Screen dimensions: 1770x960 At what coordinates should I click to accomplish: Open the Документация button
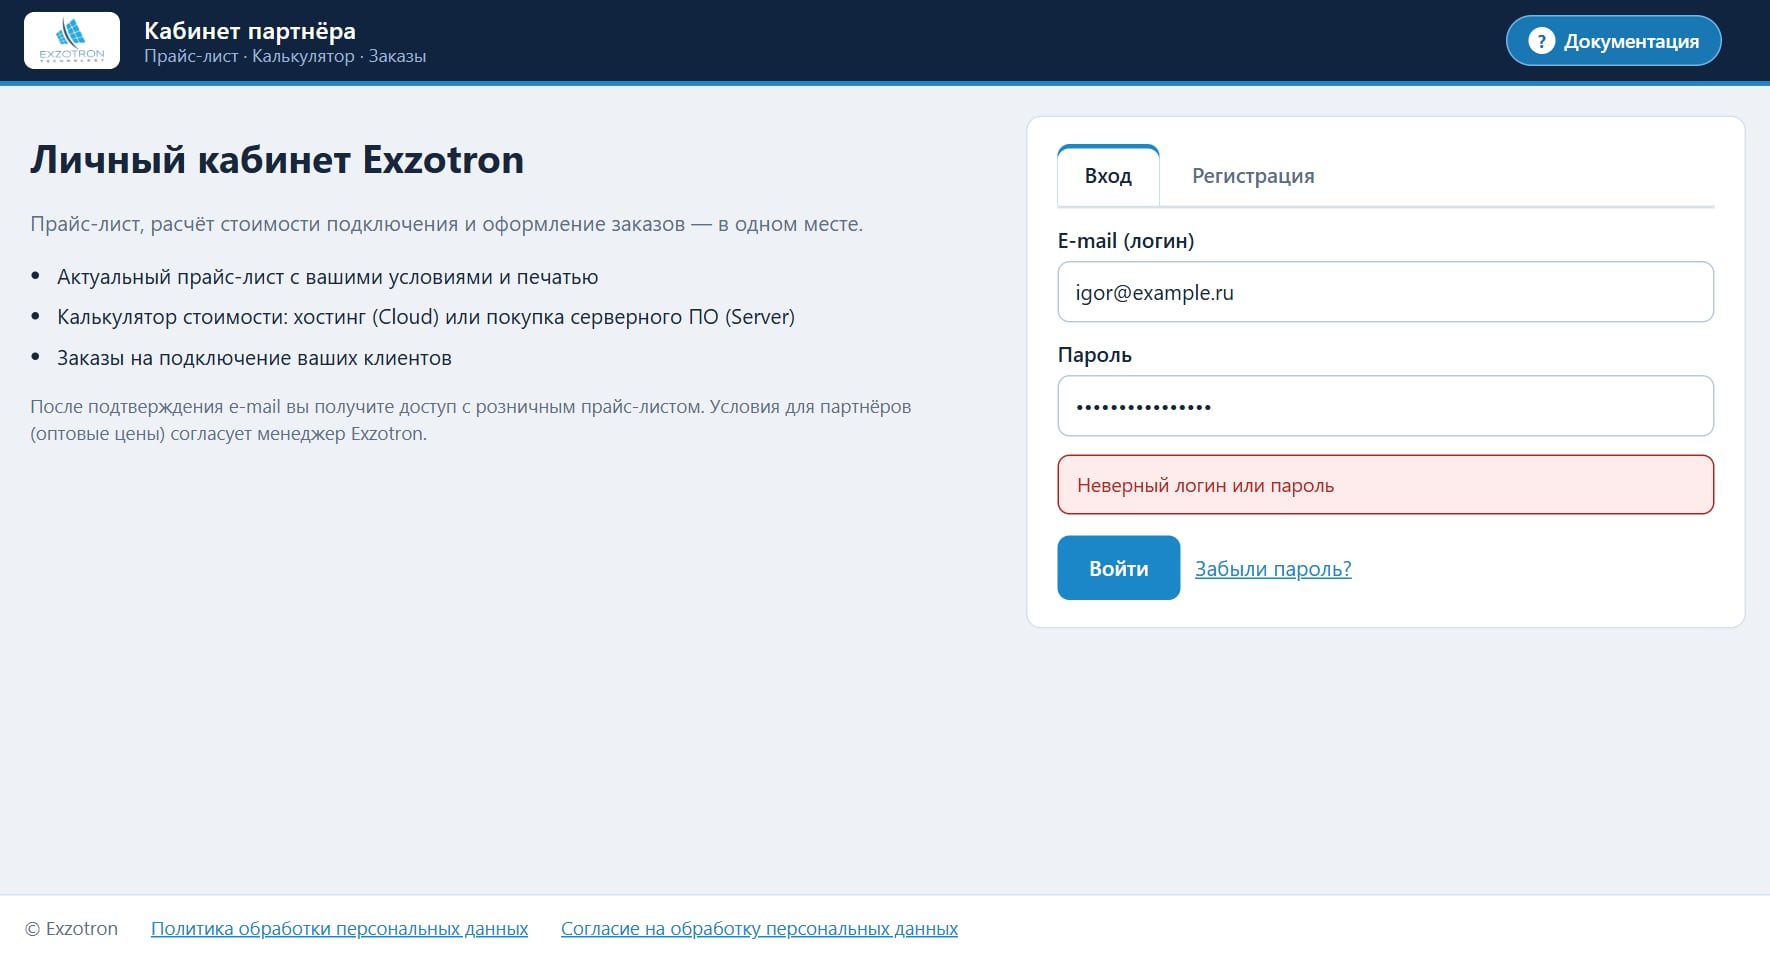(1613, 41)
